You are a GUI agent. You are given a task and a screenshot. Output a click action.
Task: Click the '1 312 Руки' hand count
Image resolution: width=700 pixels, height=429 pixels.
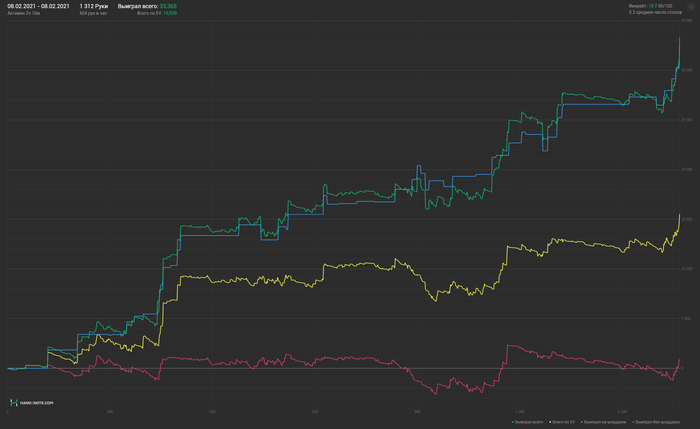point(94,6)
